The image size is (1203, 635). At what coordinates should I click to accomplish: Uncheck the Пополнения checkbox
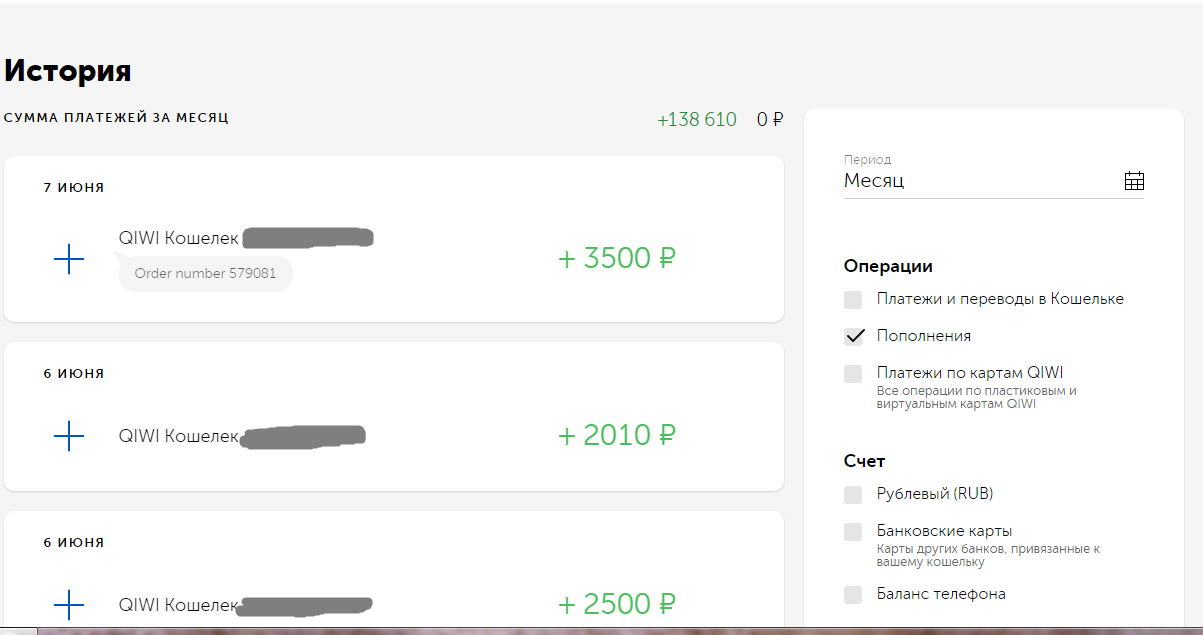[853, 336]
